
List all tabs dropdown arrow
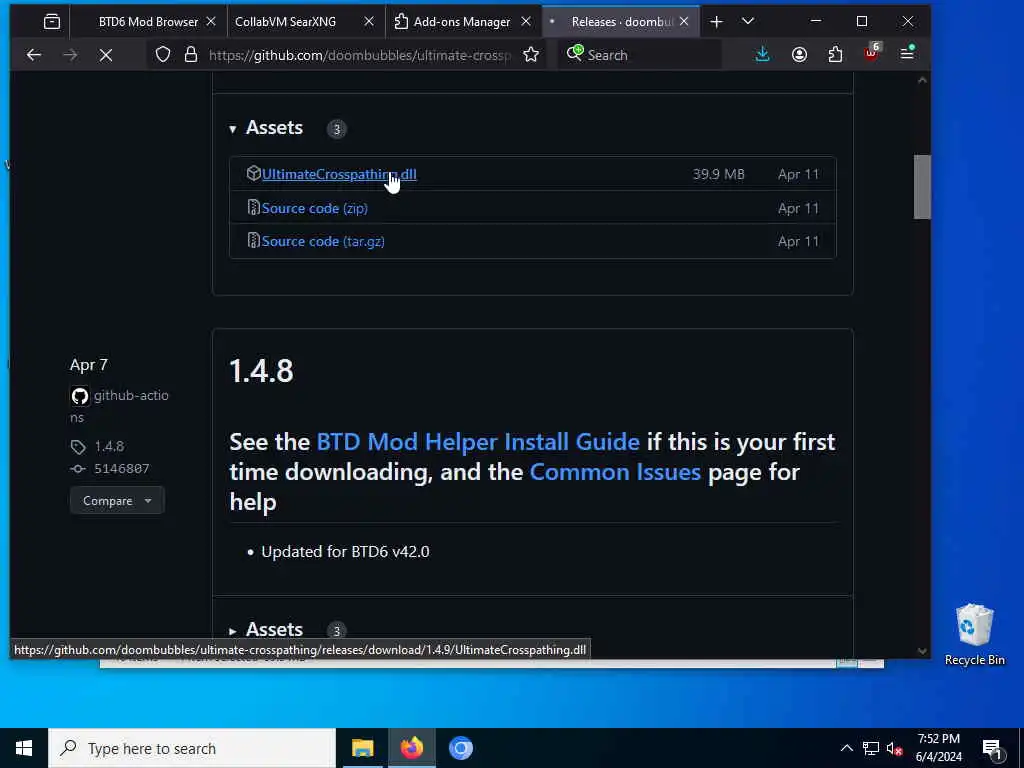[748, 22]
